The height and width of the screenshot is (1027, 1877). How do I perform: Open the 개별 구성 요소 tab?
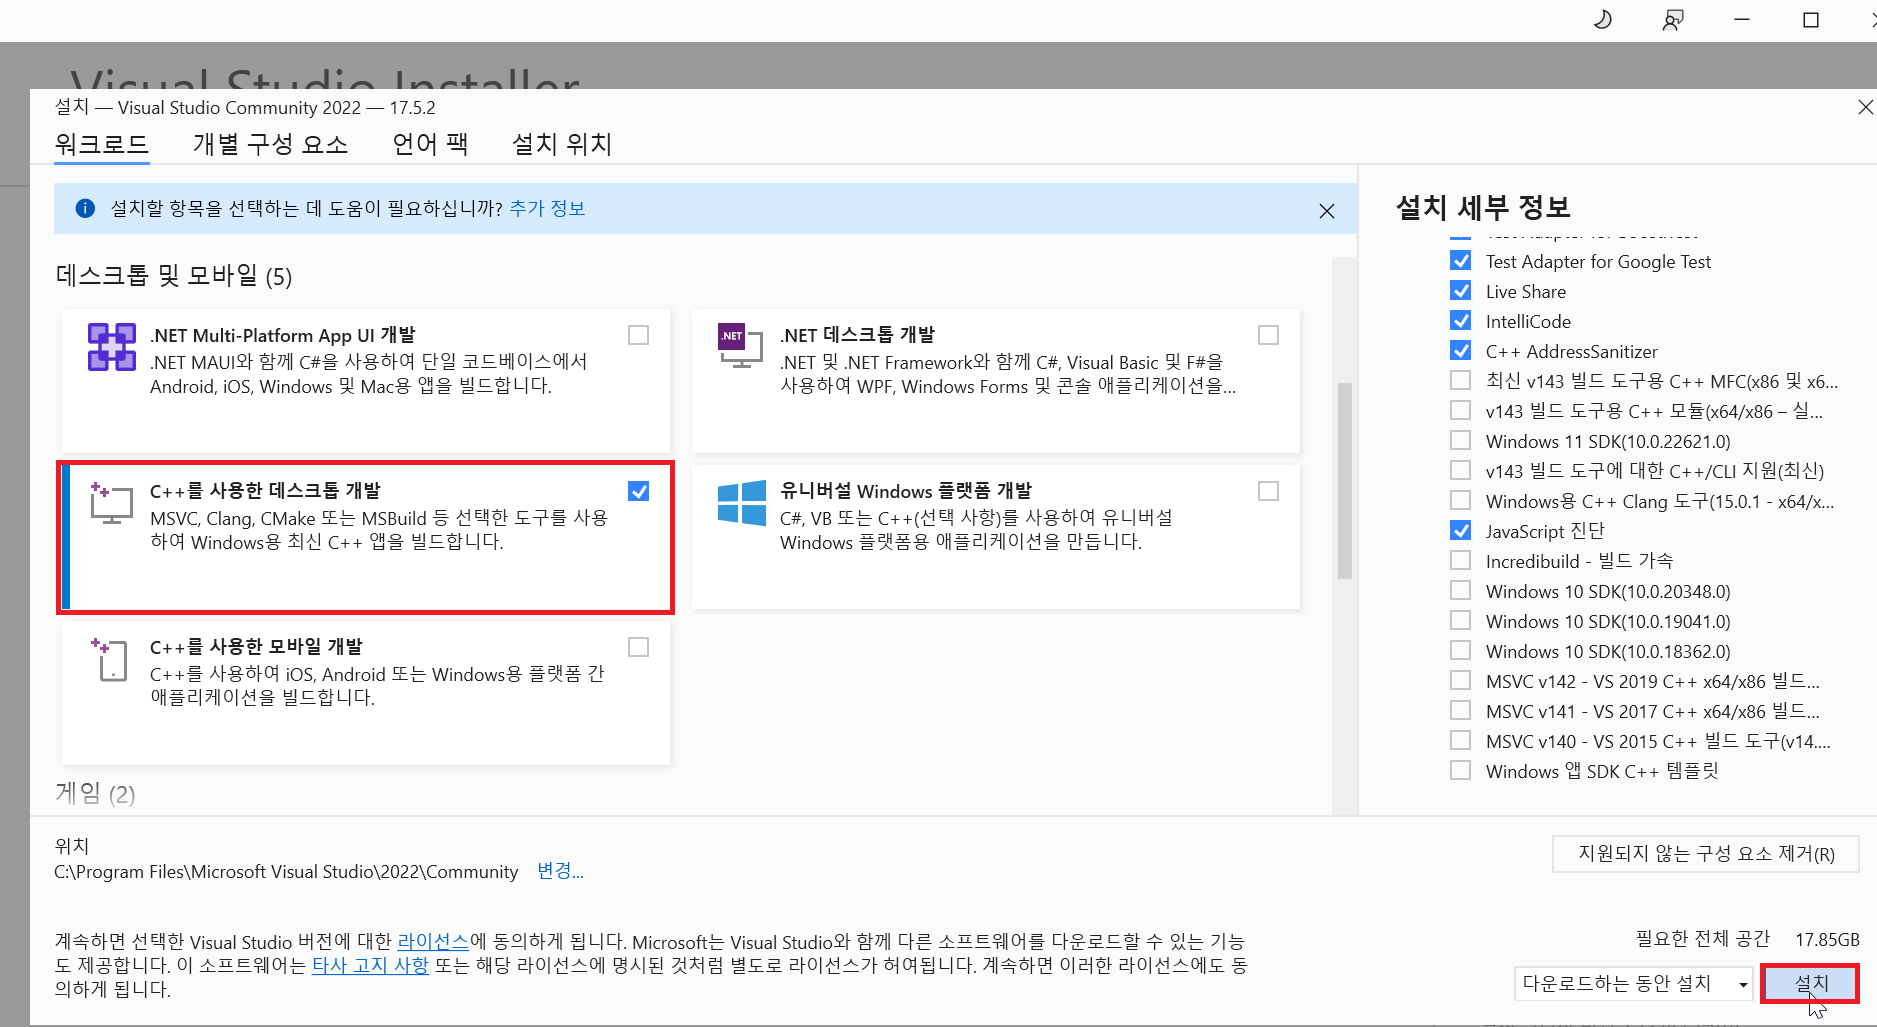pyautogui.click(x=270, y=144)
